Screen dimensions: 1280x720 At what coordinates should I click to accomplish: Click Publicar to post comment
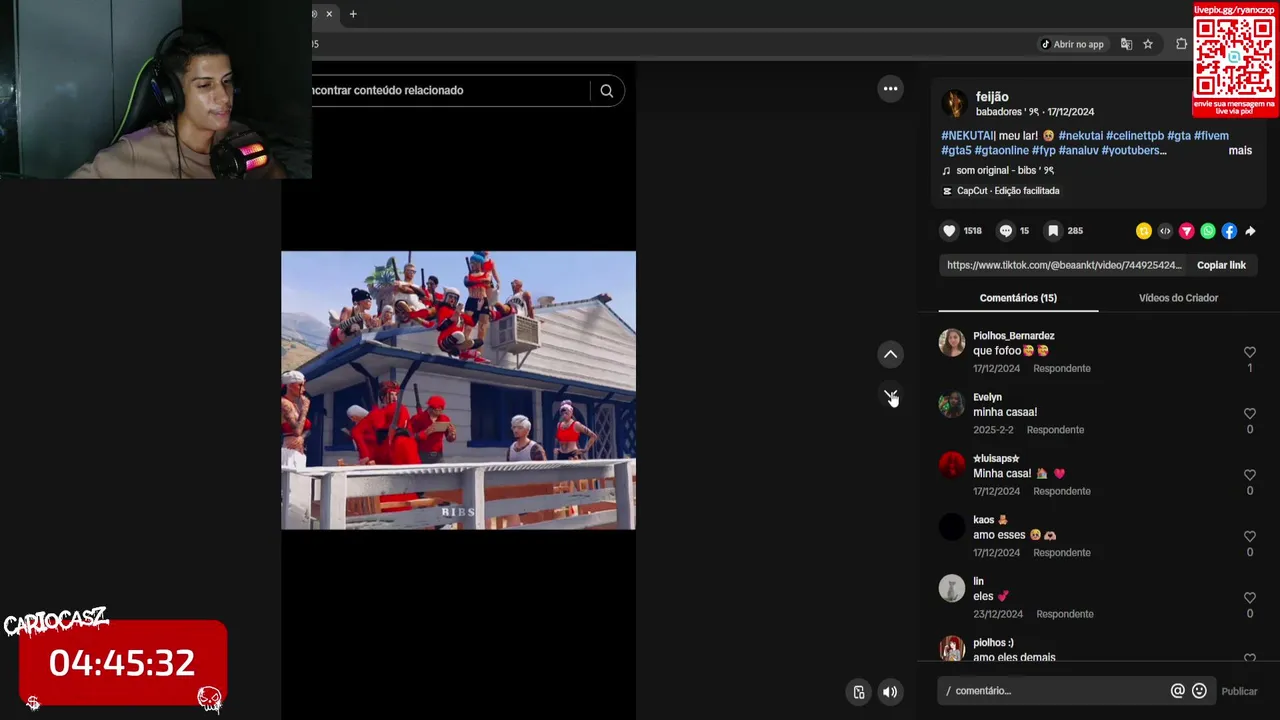[x=1239, y=691]
